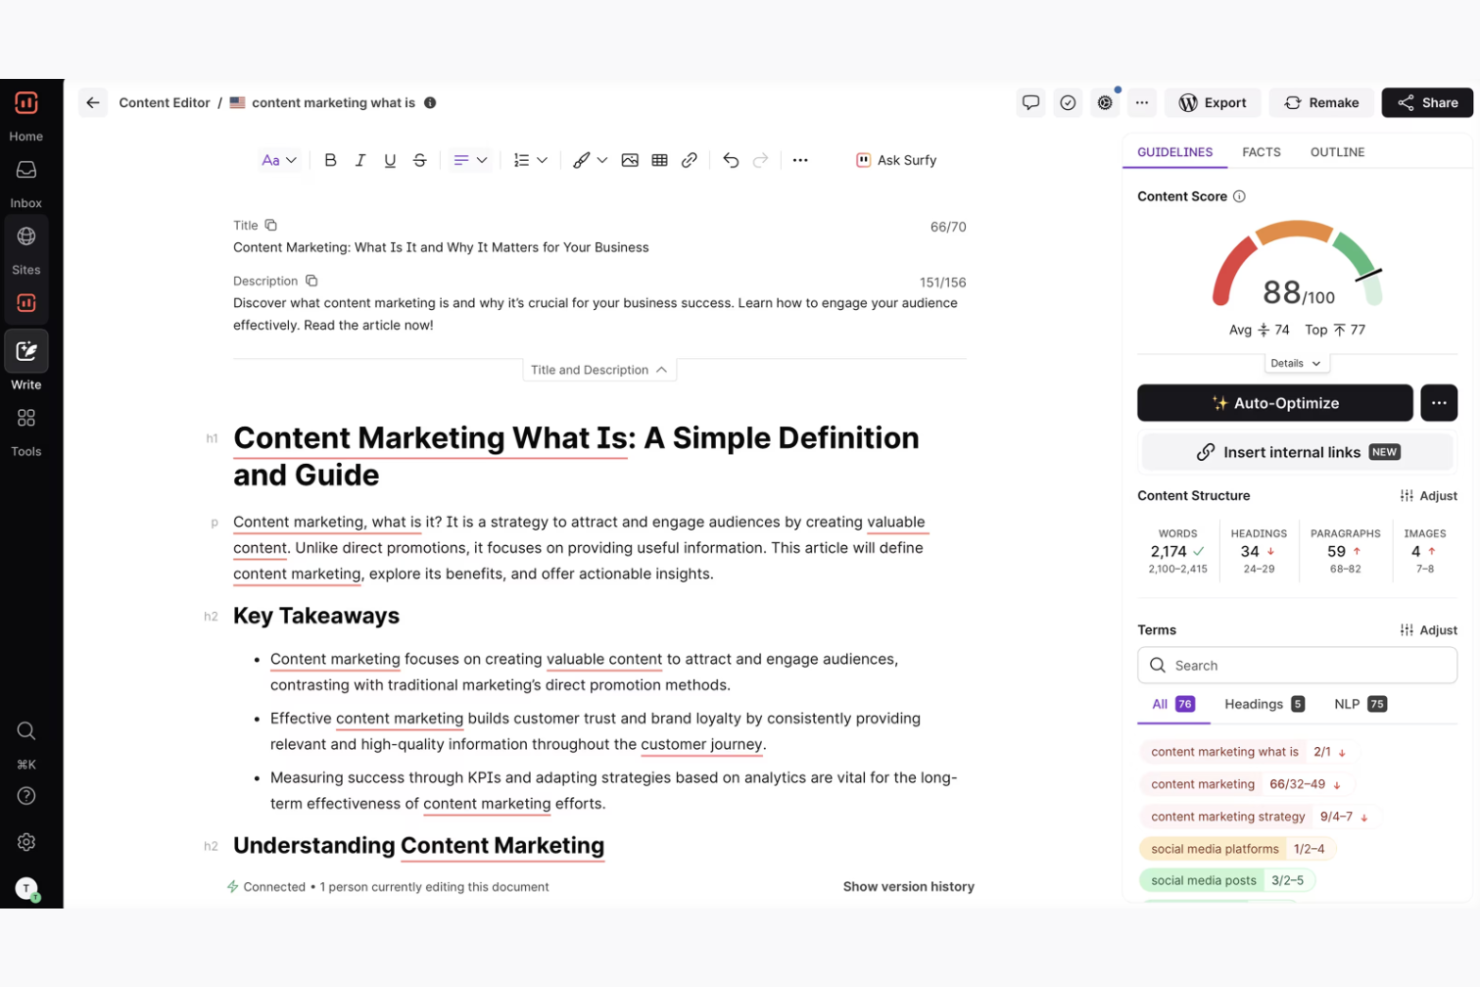Insert an image into the document
This screenshot has width=1480, height=987.
[630, 159]
